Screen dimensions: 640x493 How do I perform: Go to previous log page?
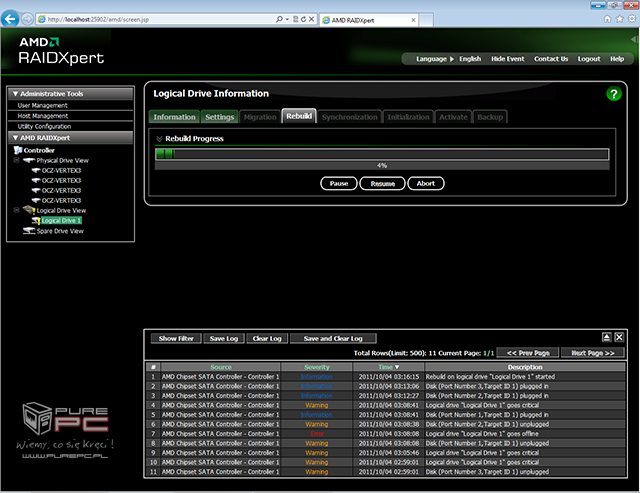528,353
